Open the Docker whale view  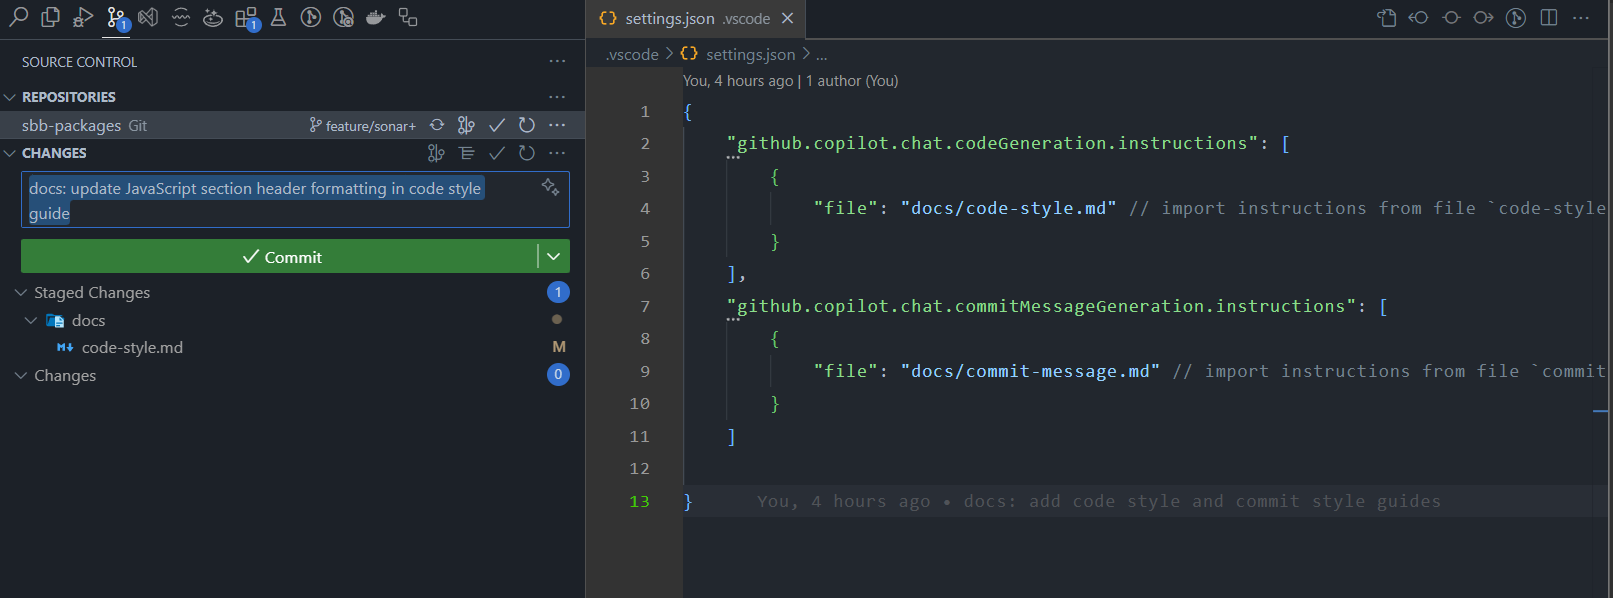(376, 17)
